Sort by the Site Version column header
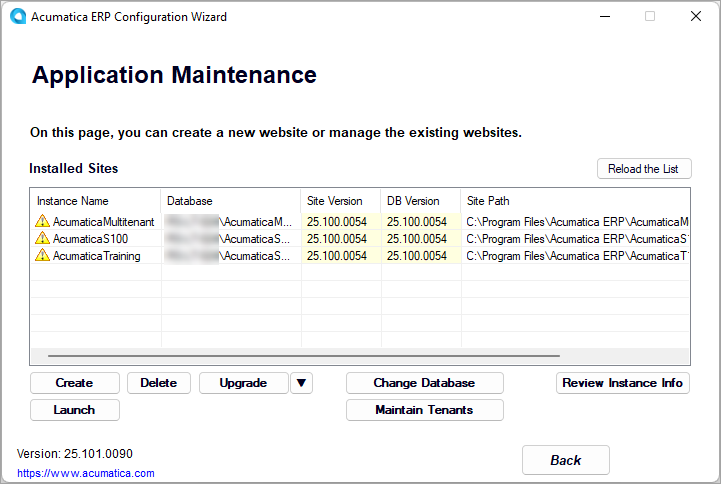 pos(340,201)
